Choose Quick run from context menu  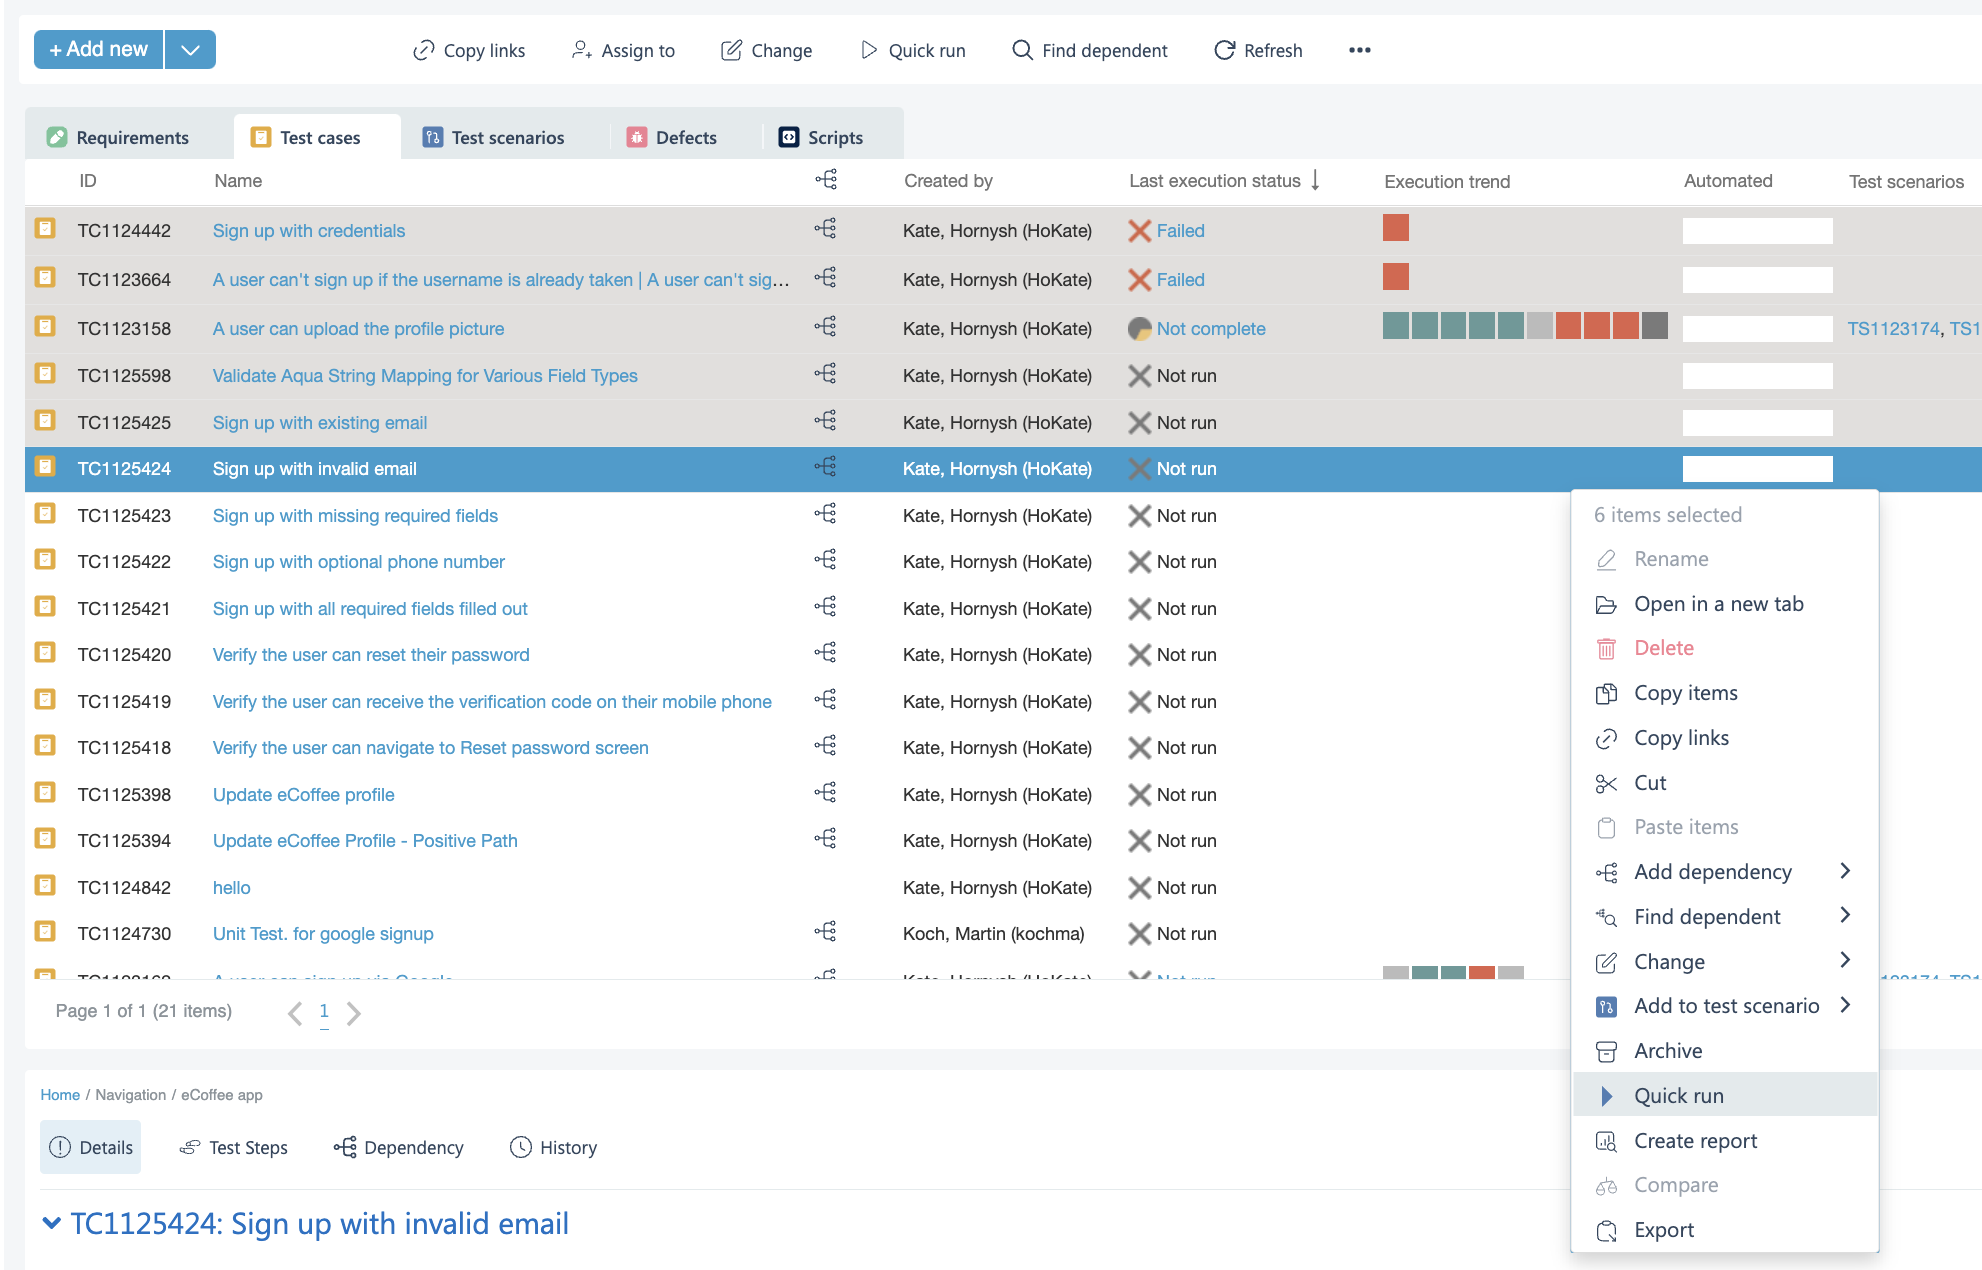[1678, 1096]
